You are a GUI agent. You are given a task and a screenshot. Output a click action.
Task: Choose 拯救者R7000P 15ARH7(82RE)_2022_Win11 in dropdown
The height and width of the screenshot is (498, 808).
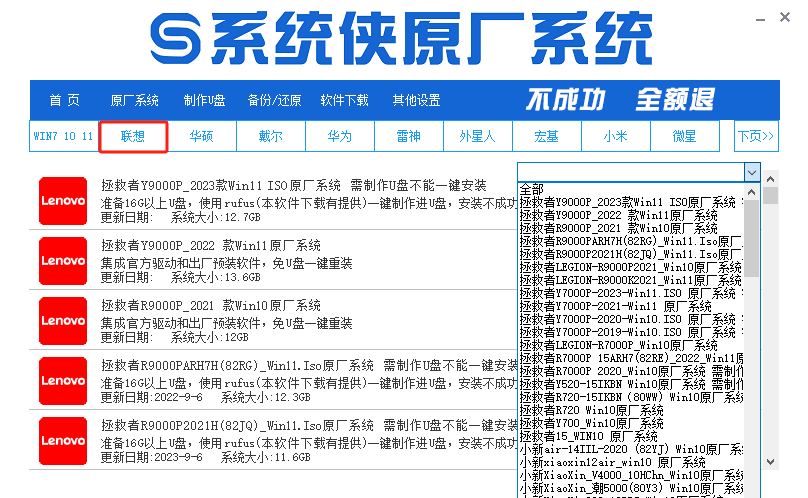(631, 358)
